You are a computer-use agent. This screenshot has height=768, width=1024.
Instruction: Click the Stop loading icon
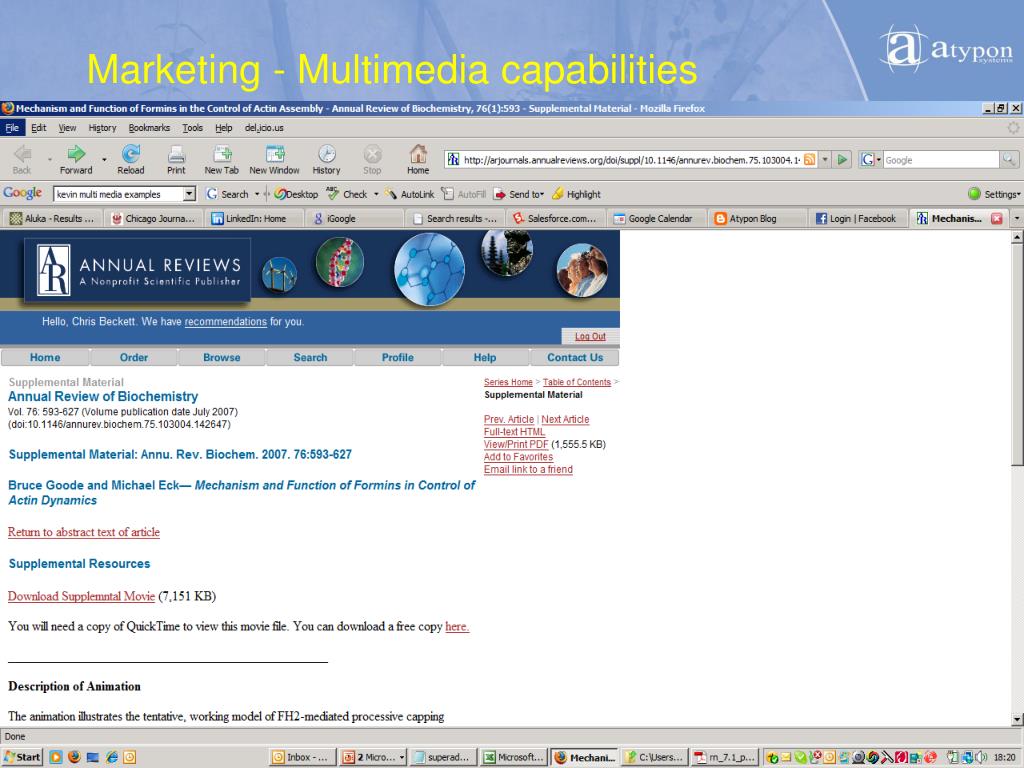click(x=372, y=154)
